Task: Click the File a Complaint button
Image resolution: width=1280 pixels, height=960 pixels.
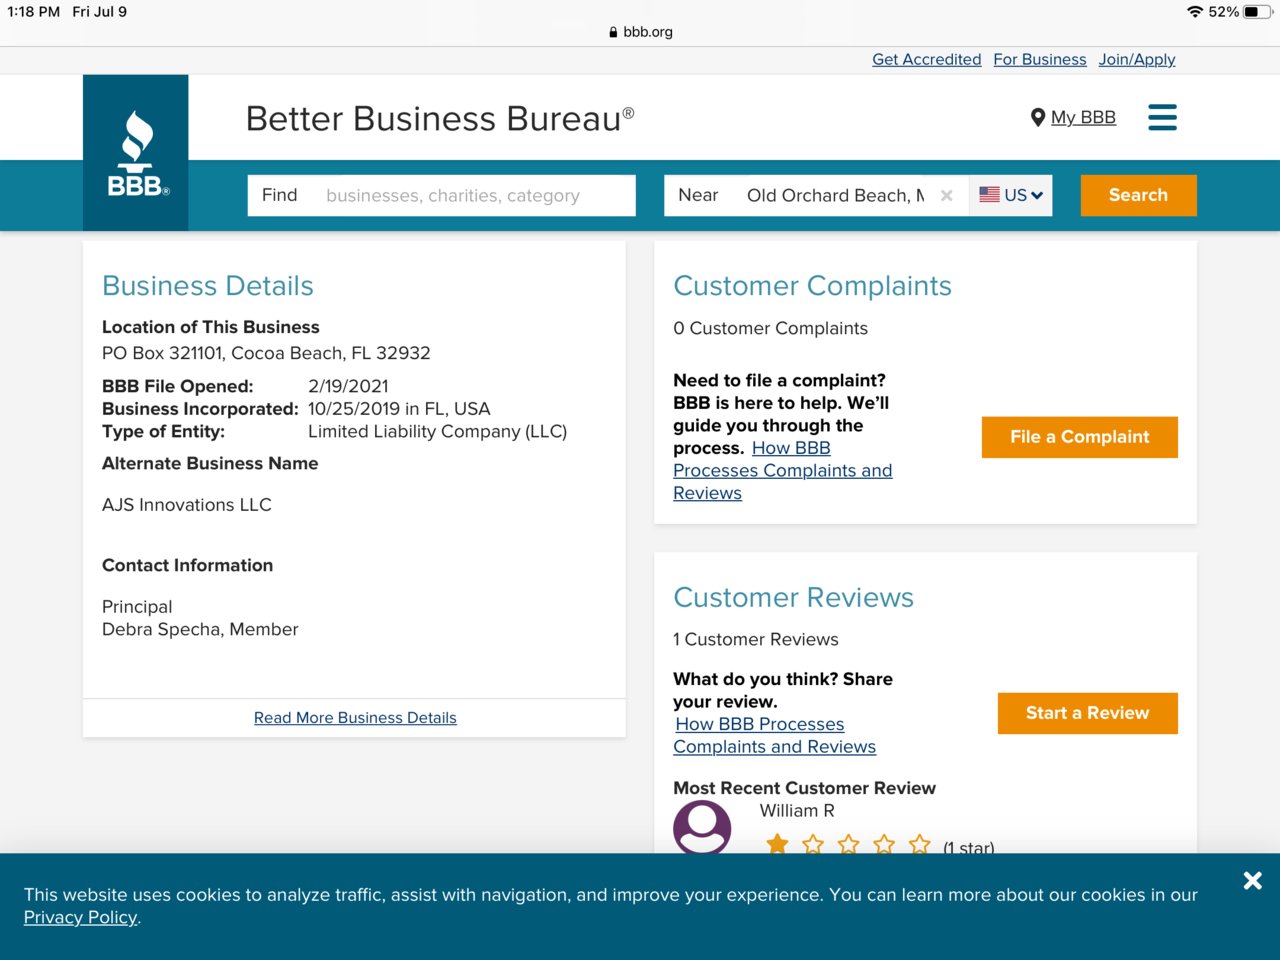Action: coord(1080,437)
